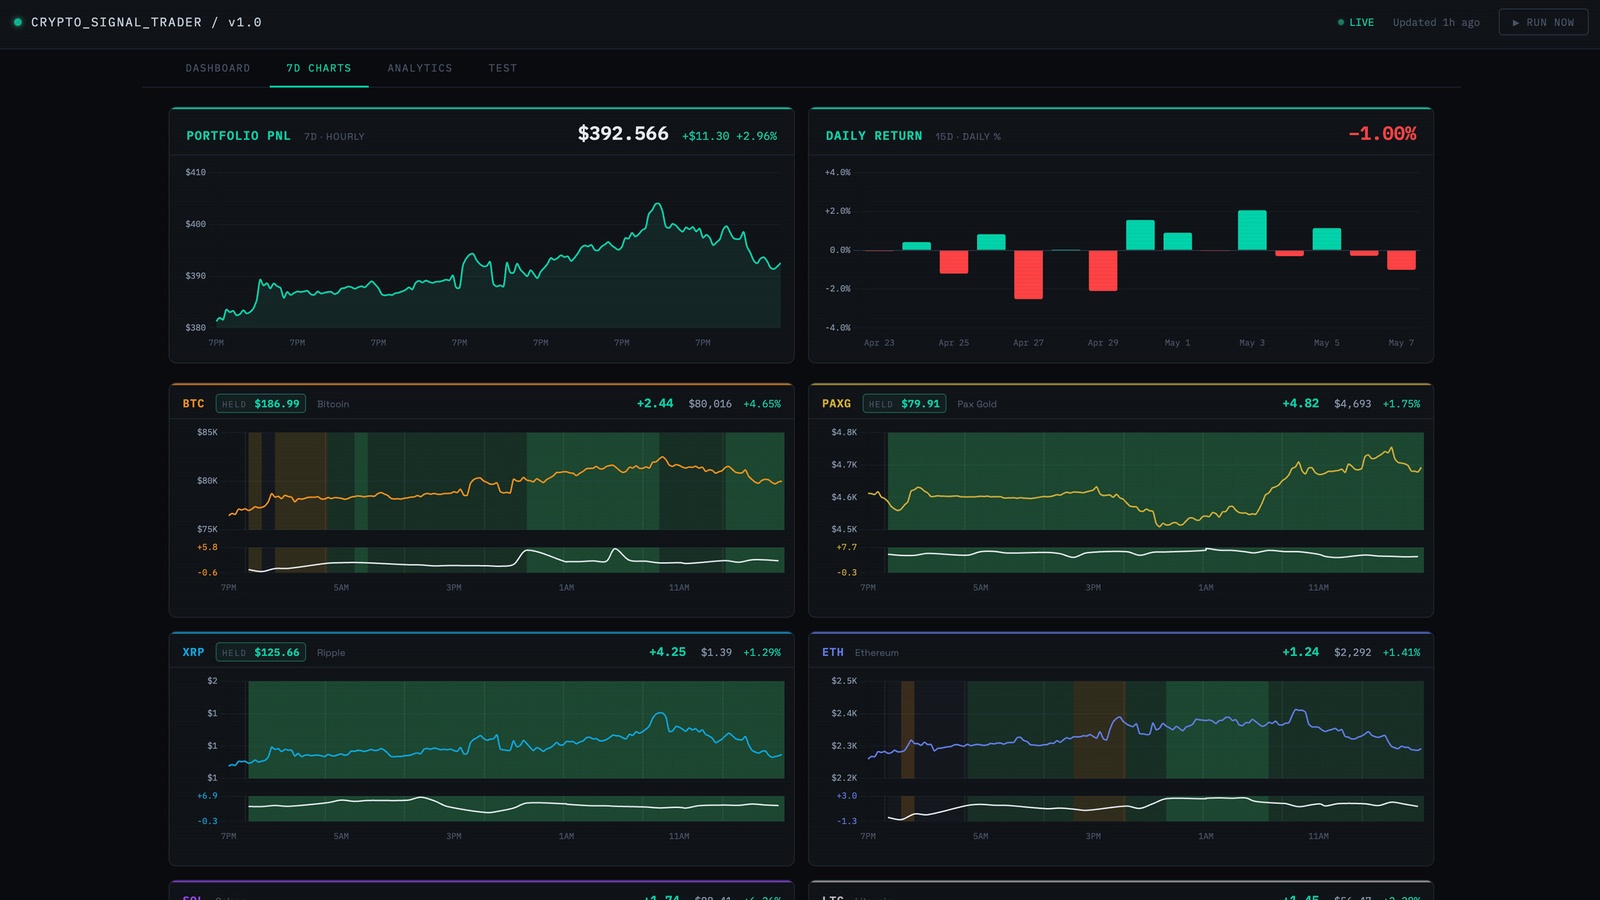Click the May 7 date label

click(x=1401, y=343)
